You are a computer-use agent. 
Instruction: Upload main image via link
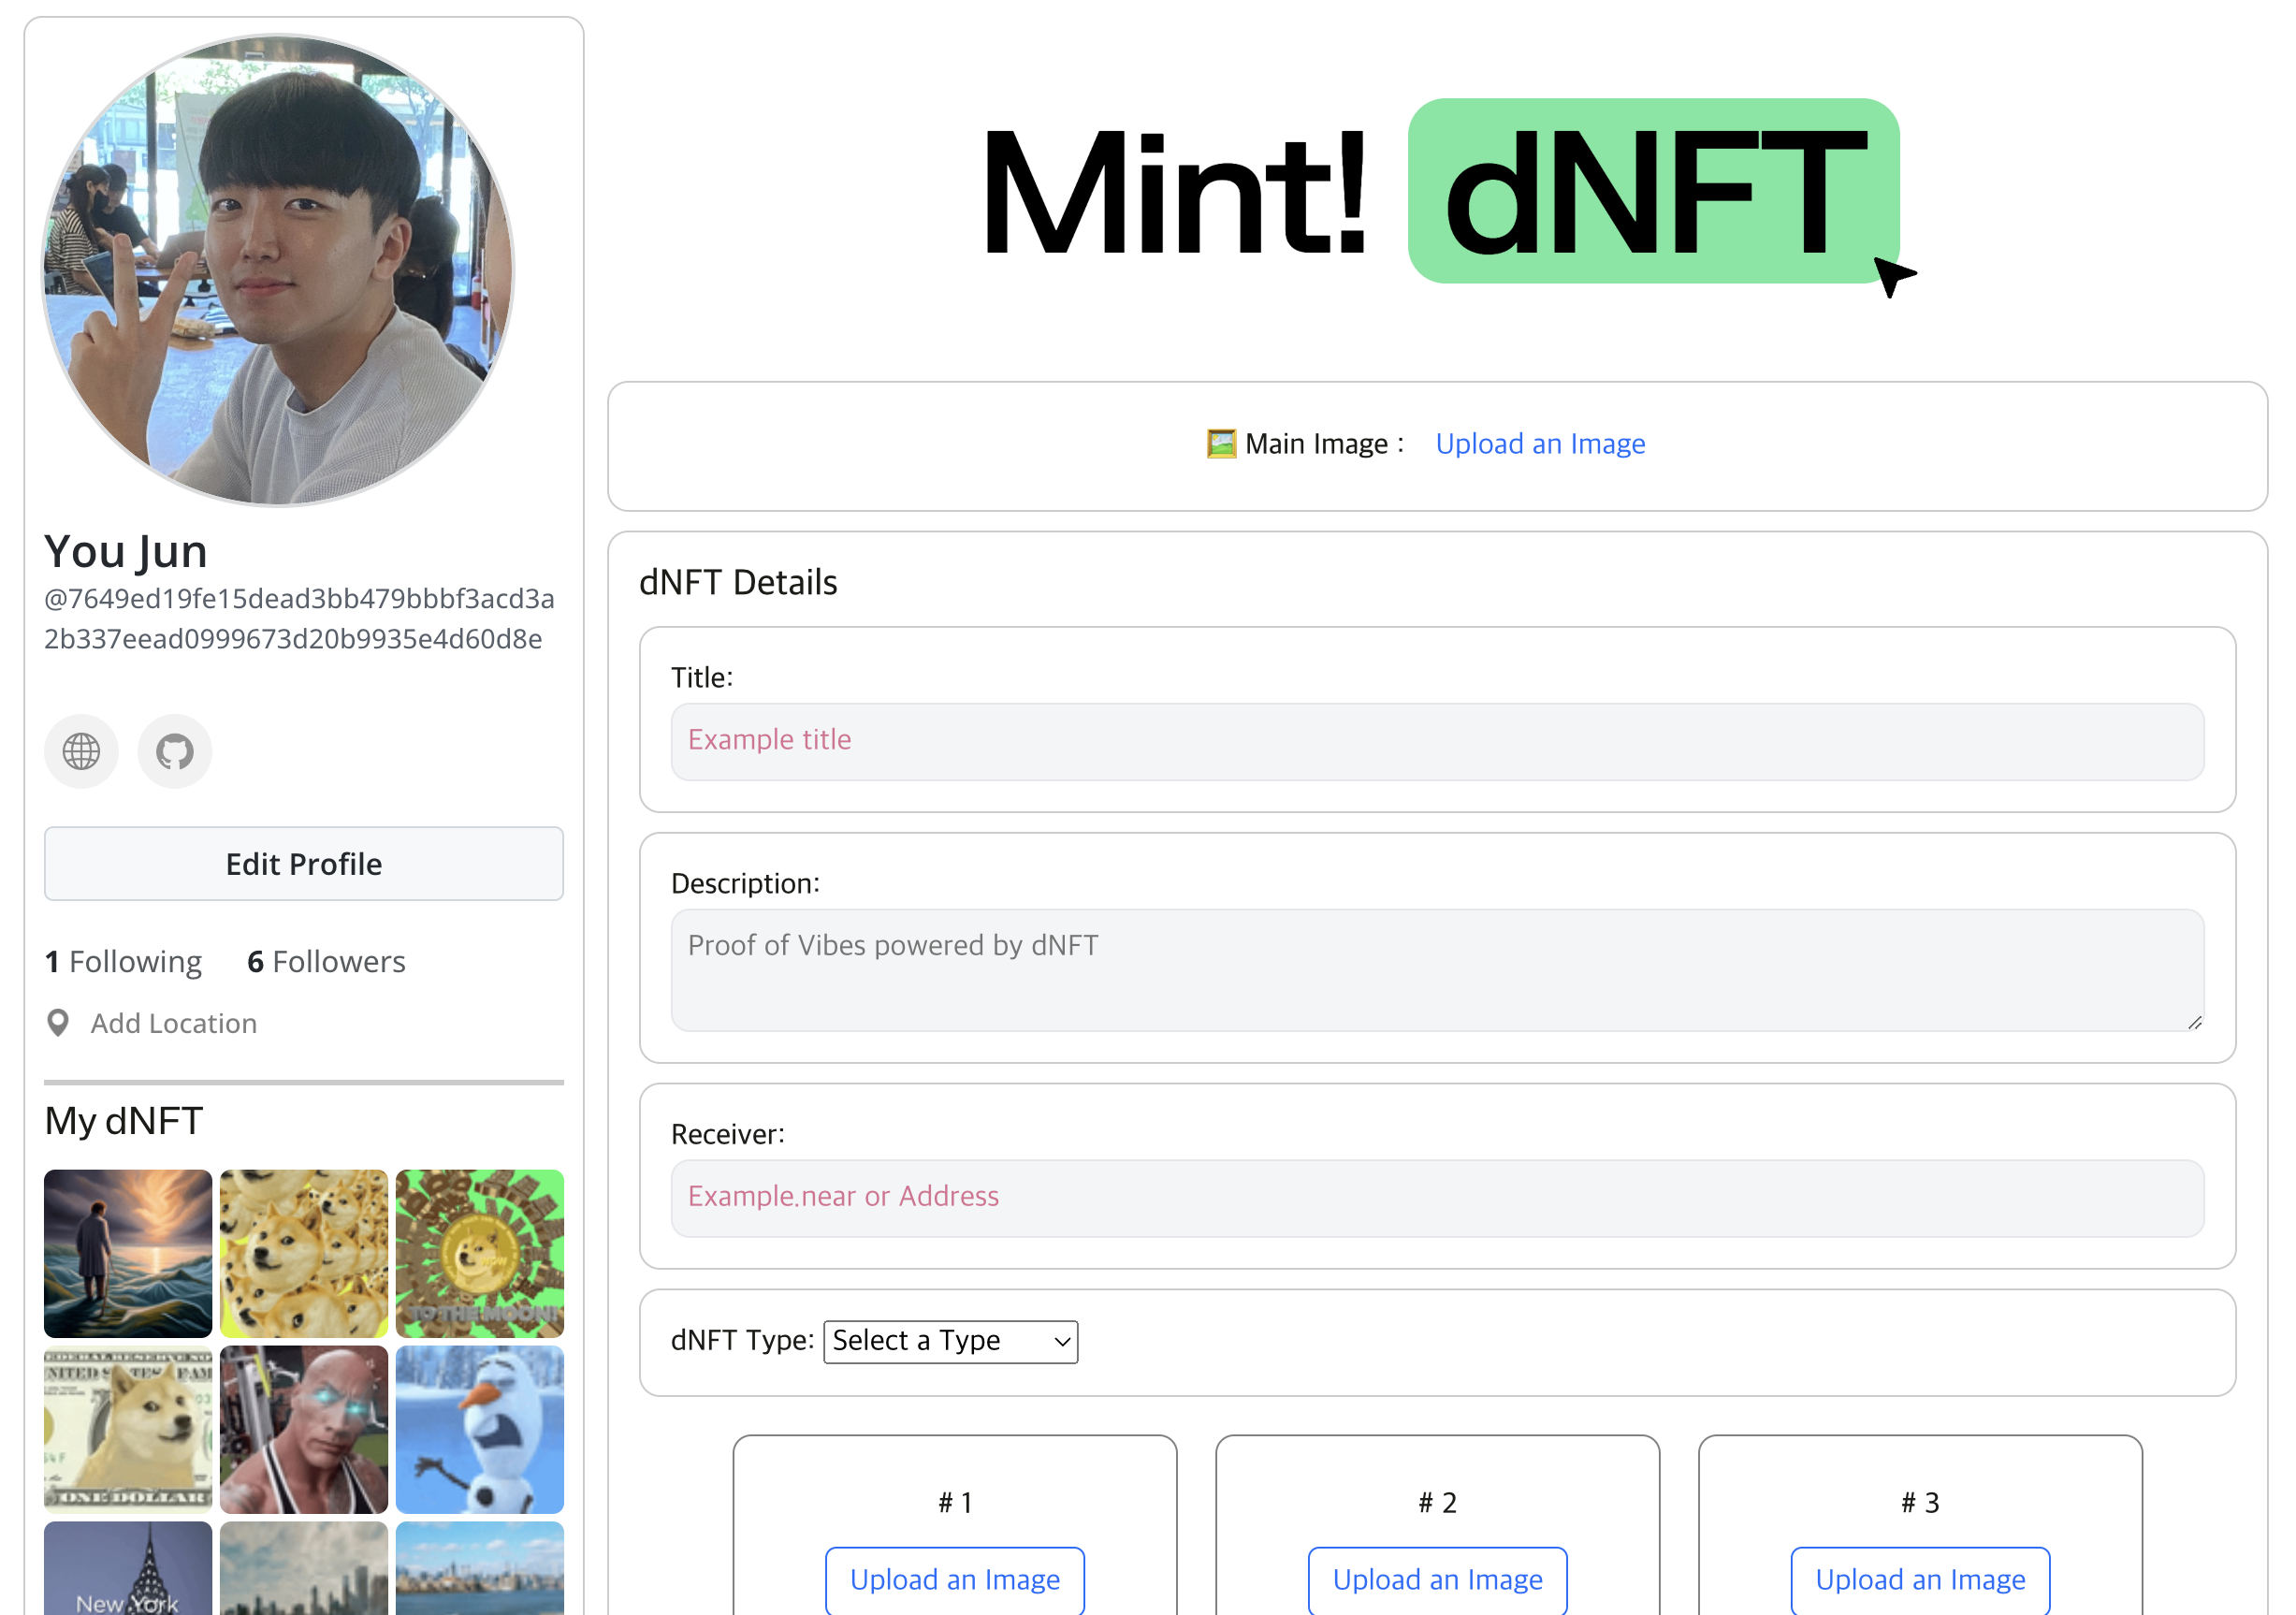click(x=1540, y=444)
